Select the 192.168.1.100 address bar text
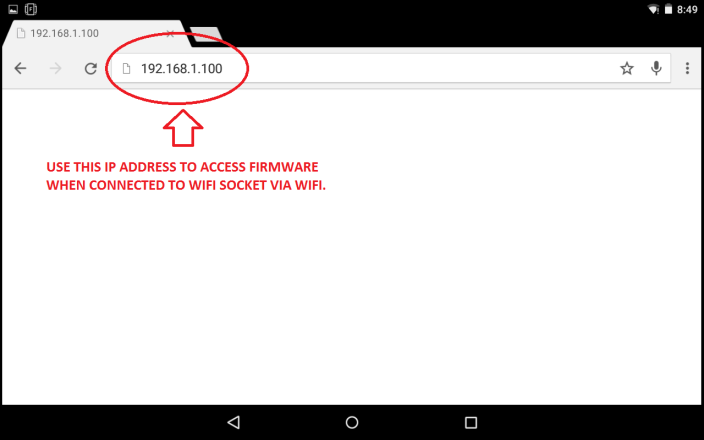Image resolution: width=704 pixels, height=440 pixels. [181, 68]
